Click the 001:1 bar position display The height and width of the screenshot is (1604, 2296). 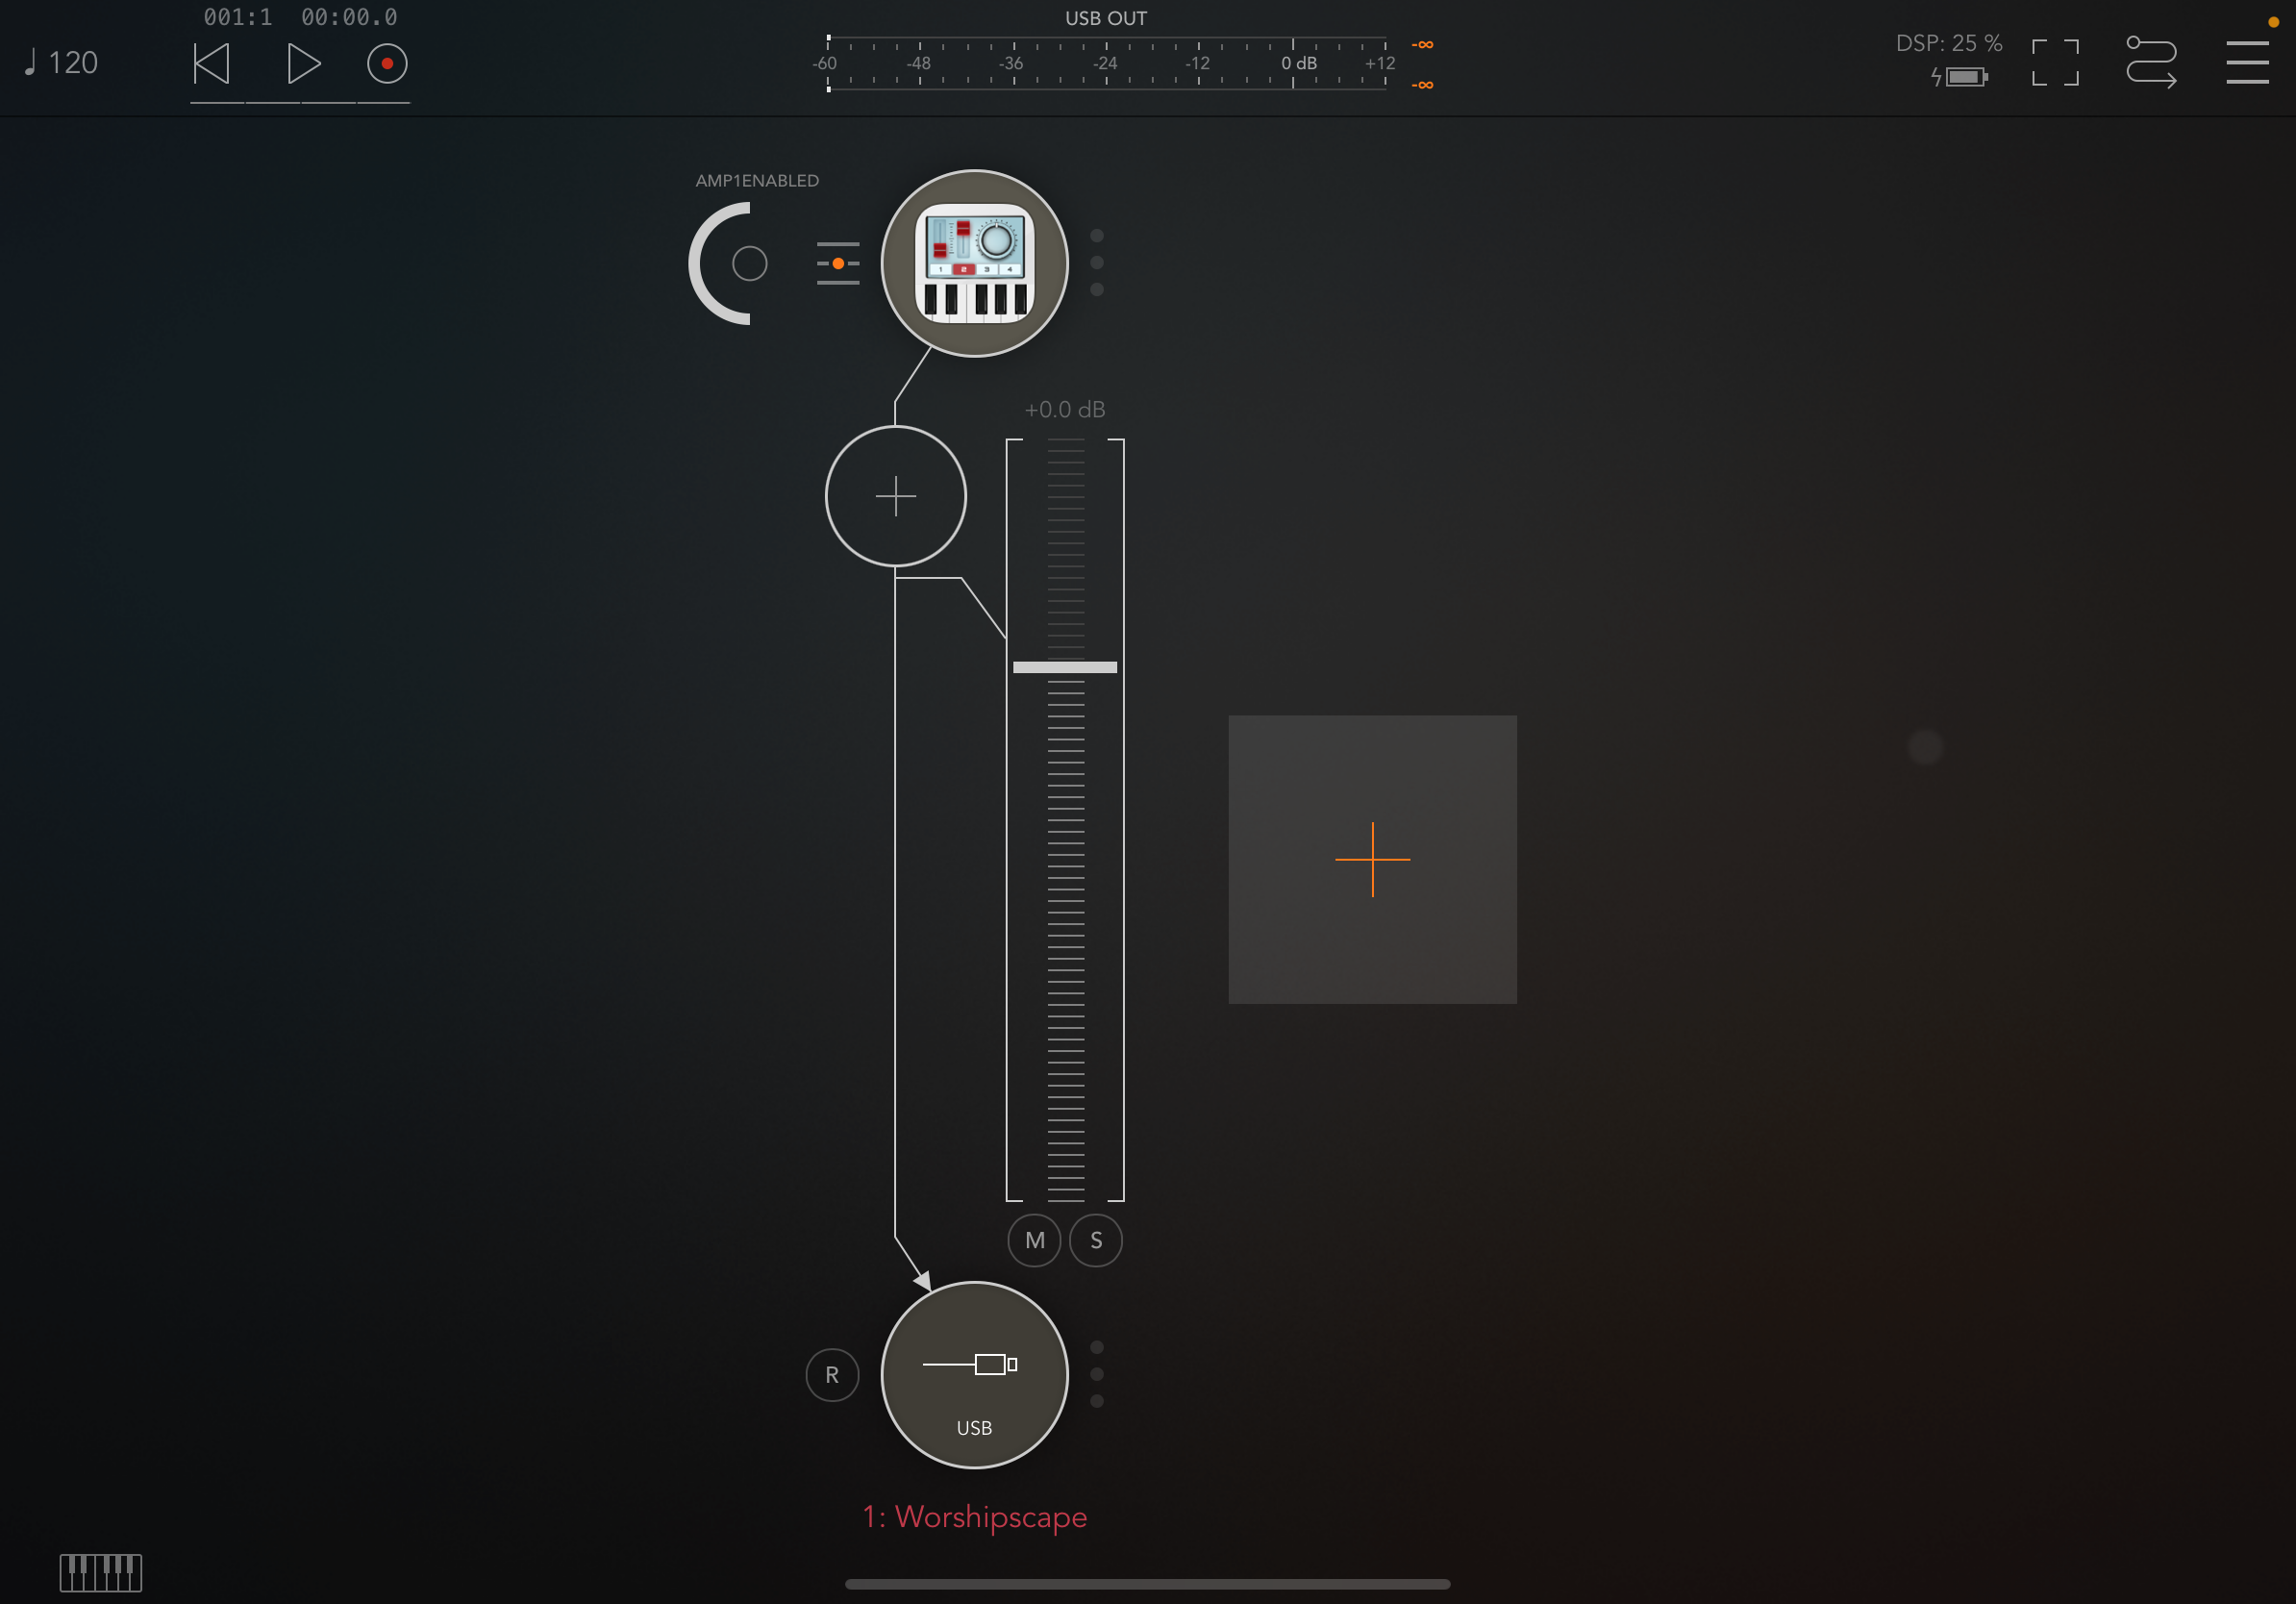point(238,17)
